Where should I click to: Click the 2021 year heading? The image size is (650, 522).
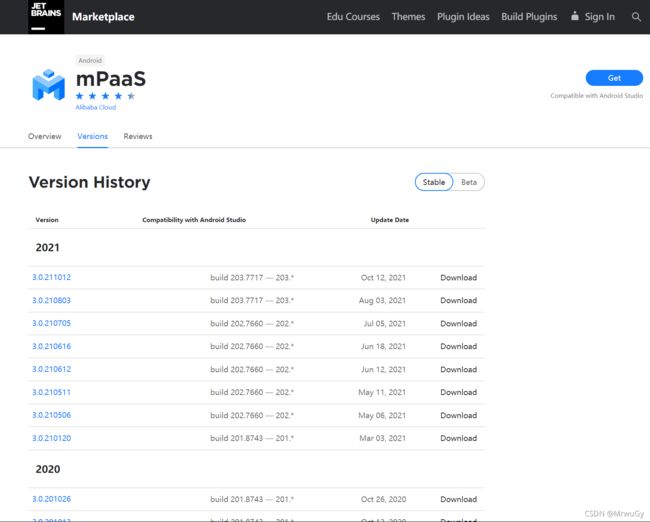click(x=48, y=248)
